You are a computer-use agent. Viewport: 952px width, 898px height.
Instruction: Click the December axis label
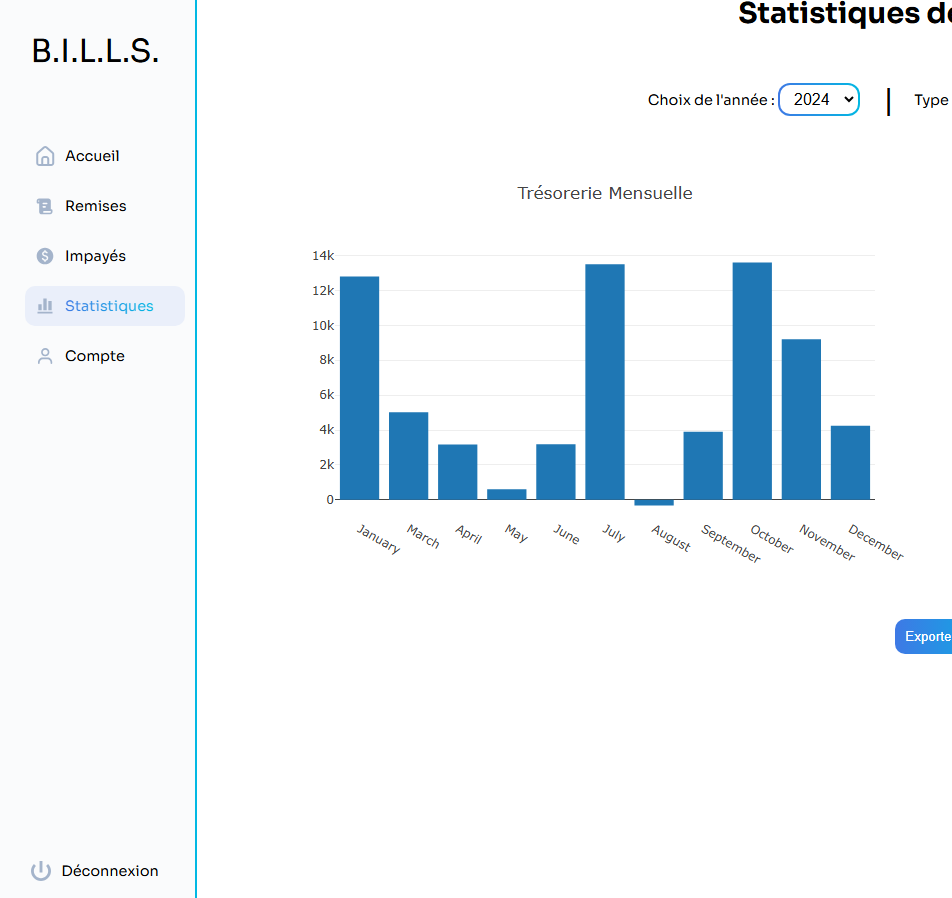coord(876,542)
